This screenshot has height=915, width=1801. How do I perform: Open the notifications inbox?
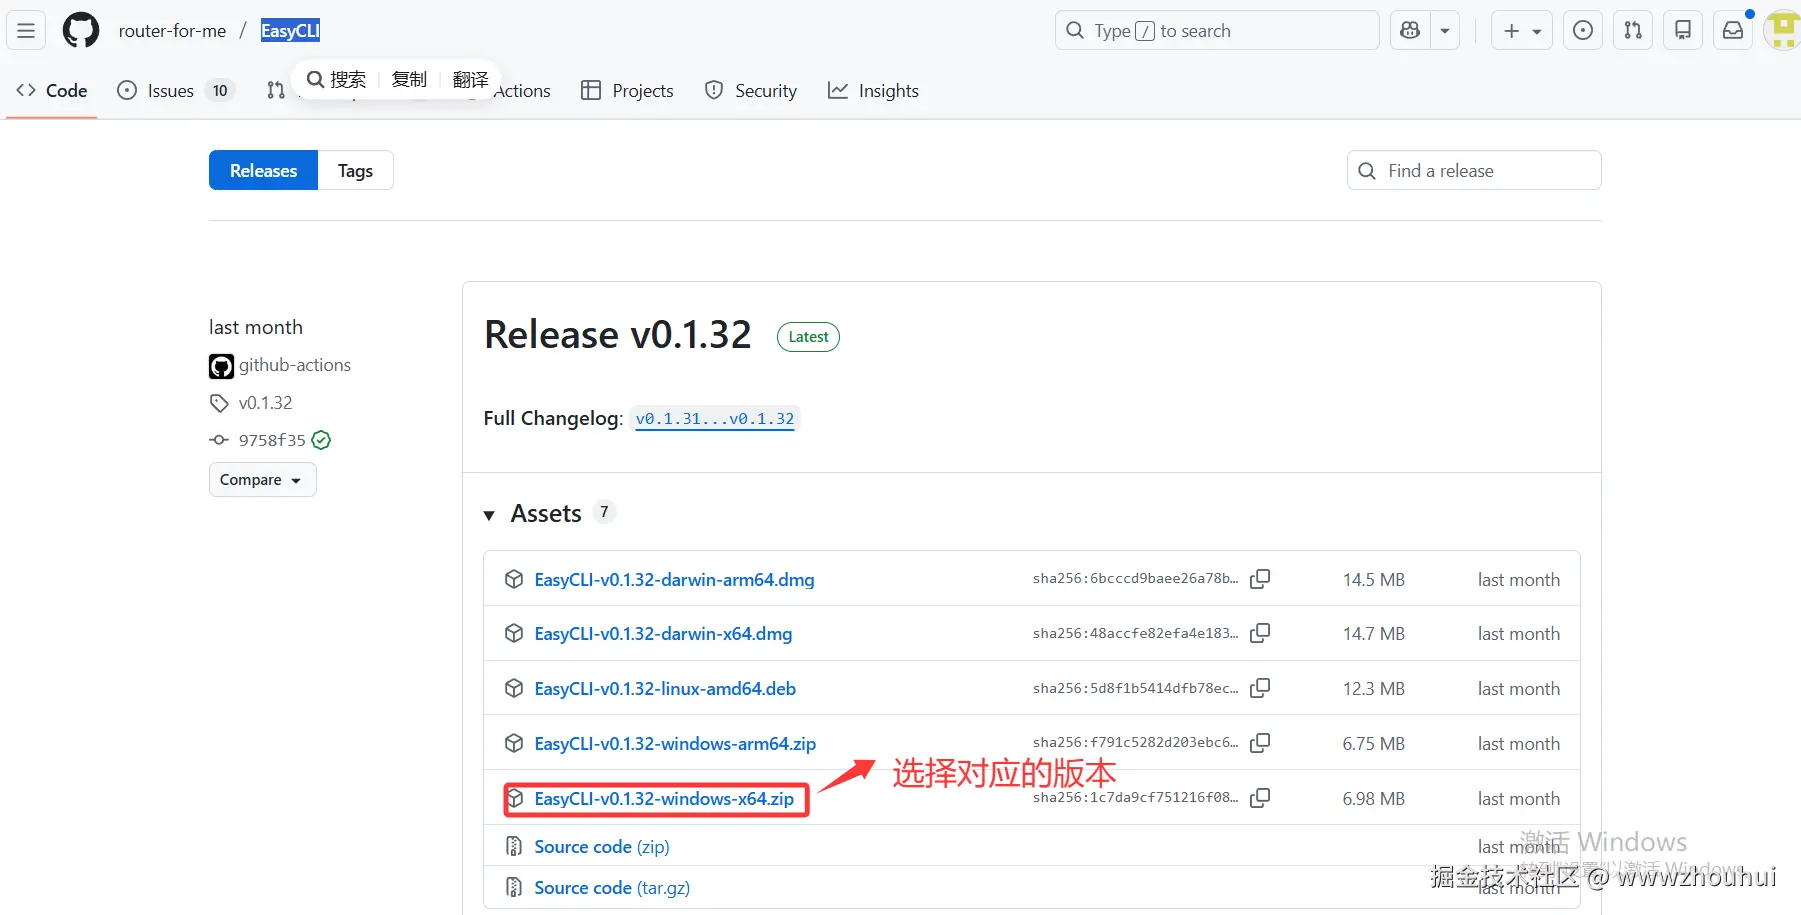[x=1733, y=30]
